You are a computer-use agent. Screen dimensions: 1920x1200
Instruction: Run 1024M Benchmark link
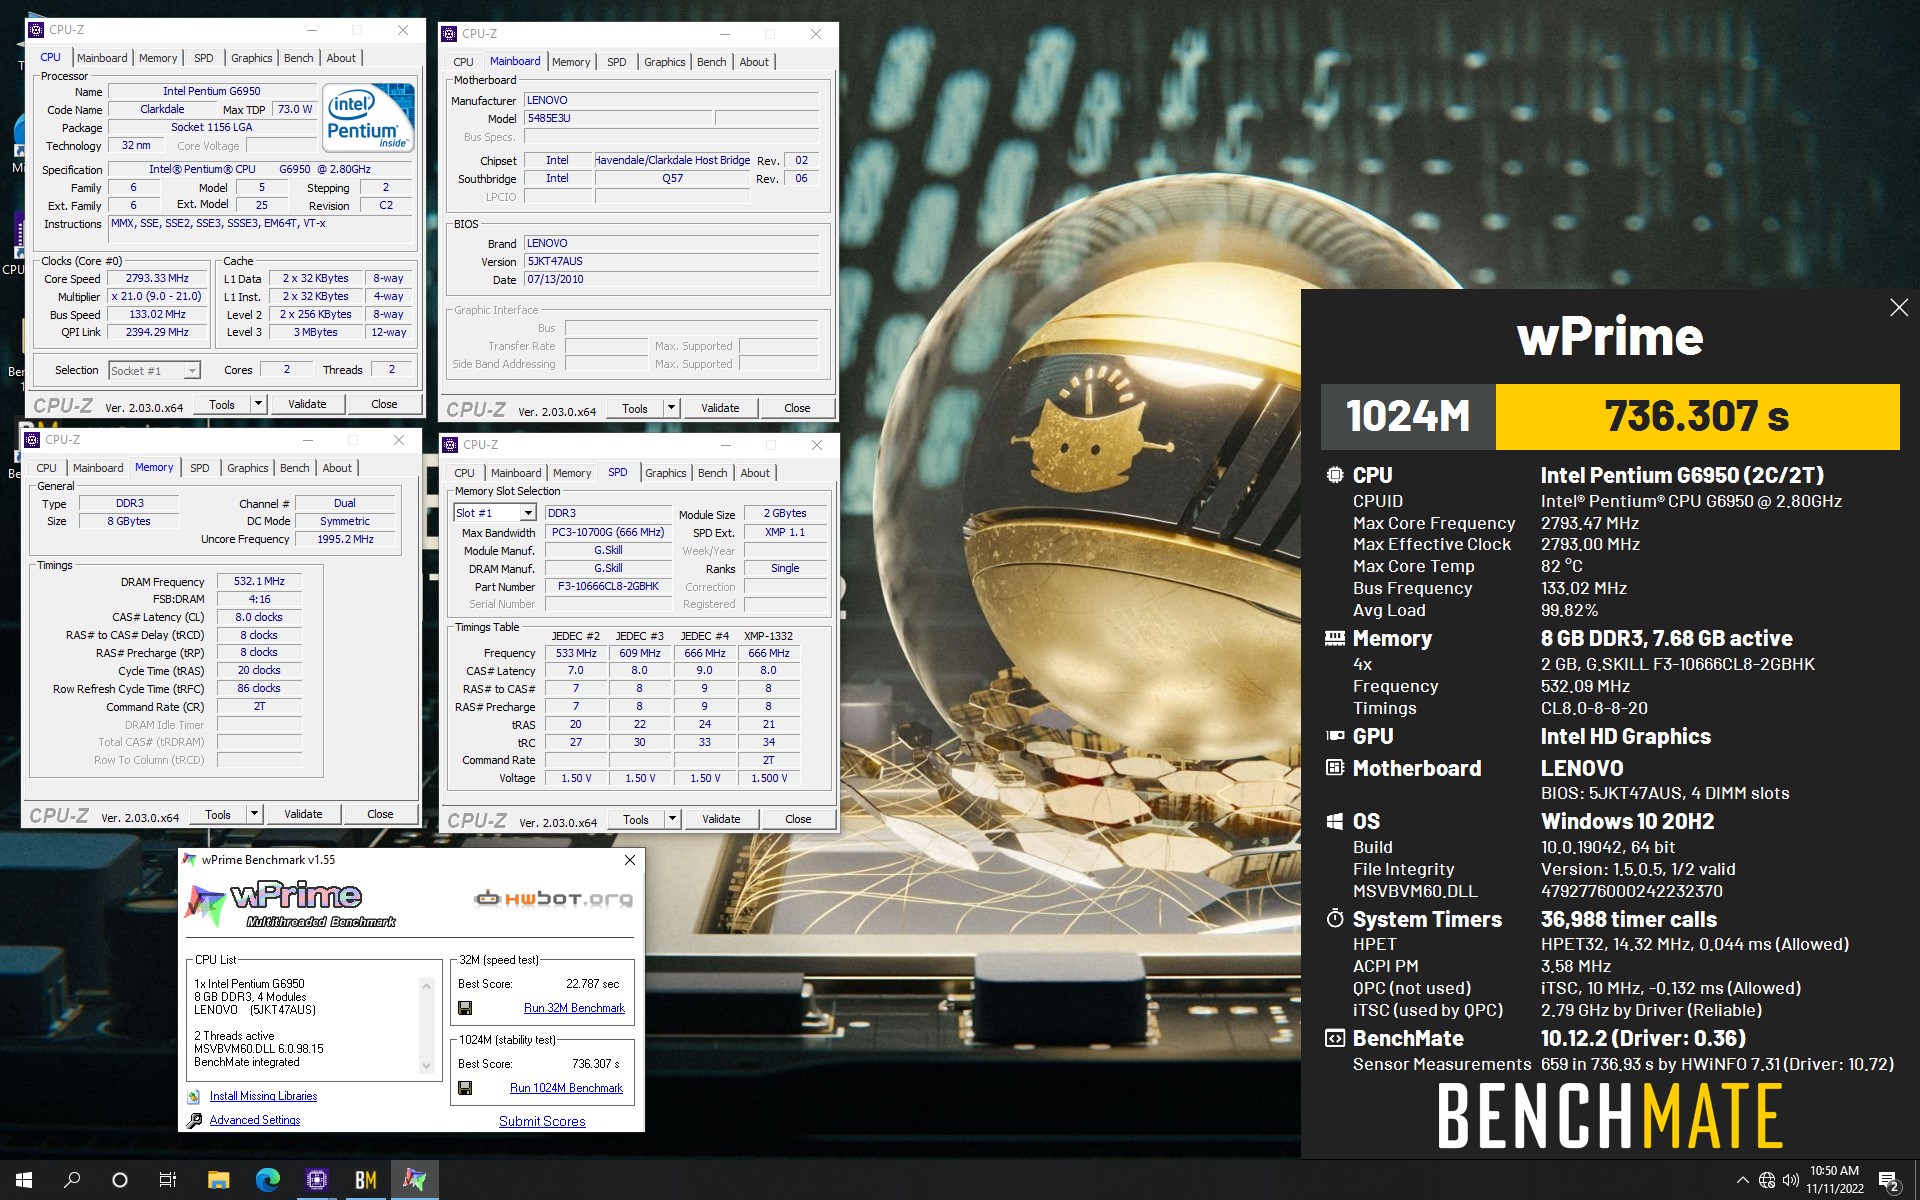566,1088
